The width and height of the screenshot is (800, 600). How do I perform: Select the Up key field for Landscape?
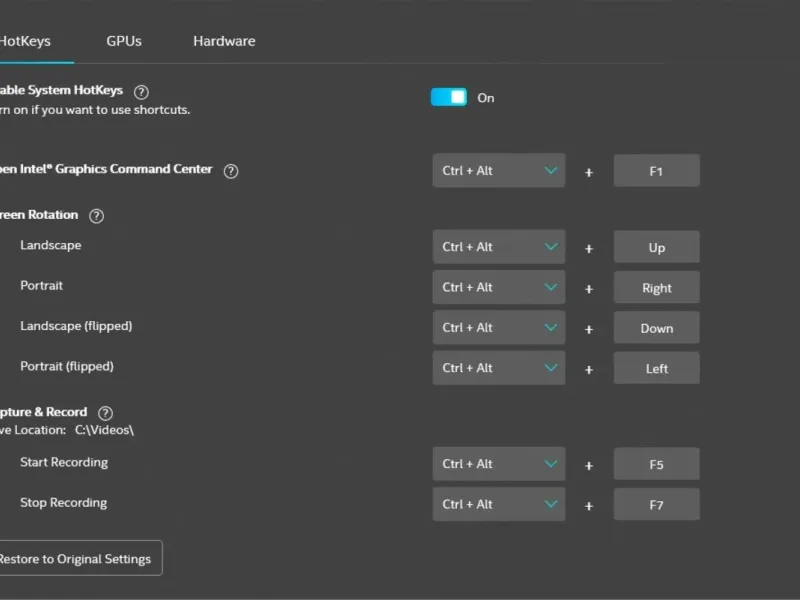[656, 247]
